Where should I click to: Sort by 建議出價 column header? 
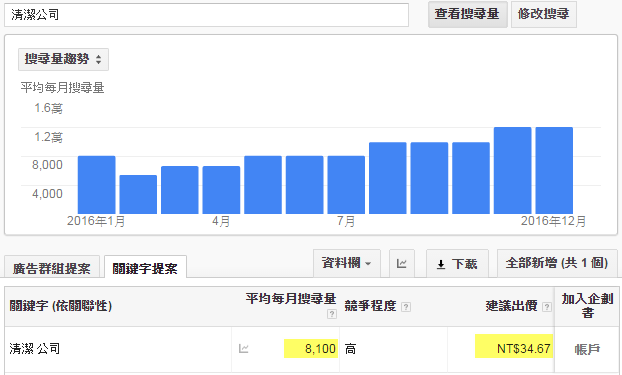pyautogui.click(x=511, y=306)
